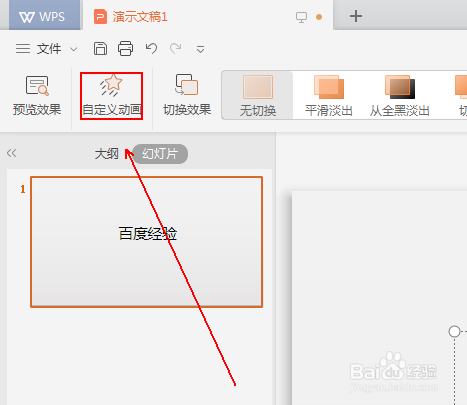Expand the 文件 dropdown arrow

click(x=74, y=50)
